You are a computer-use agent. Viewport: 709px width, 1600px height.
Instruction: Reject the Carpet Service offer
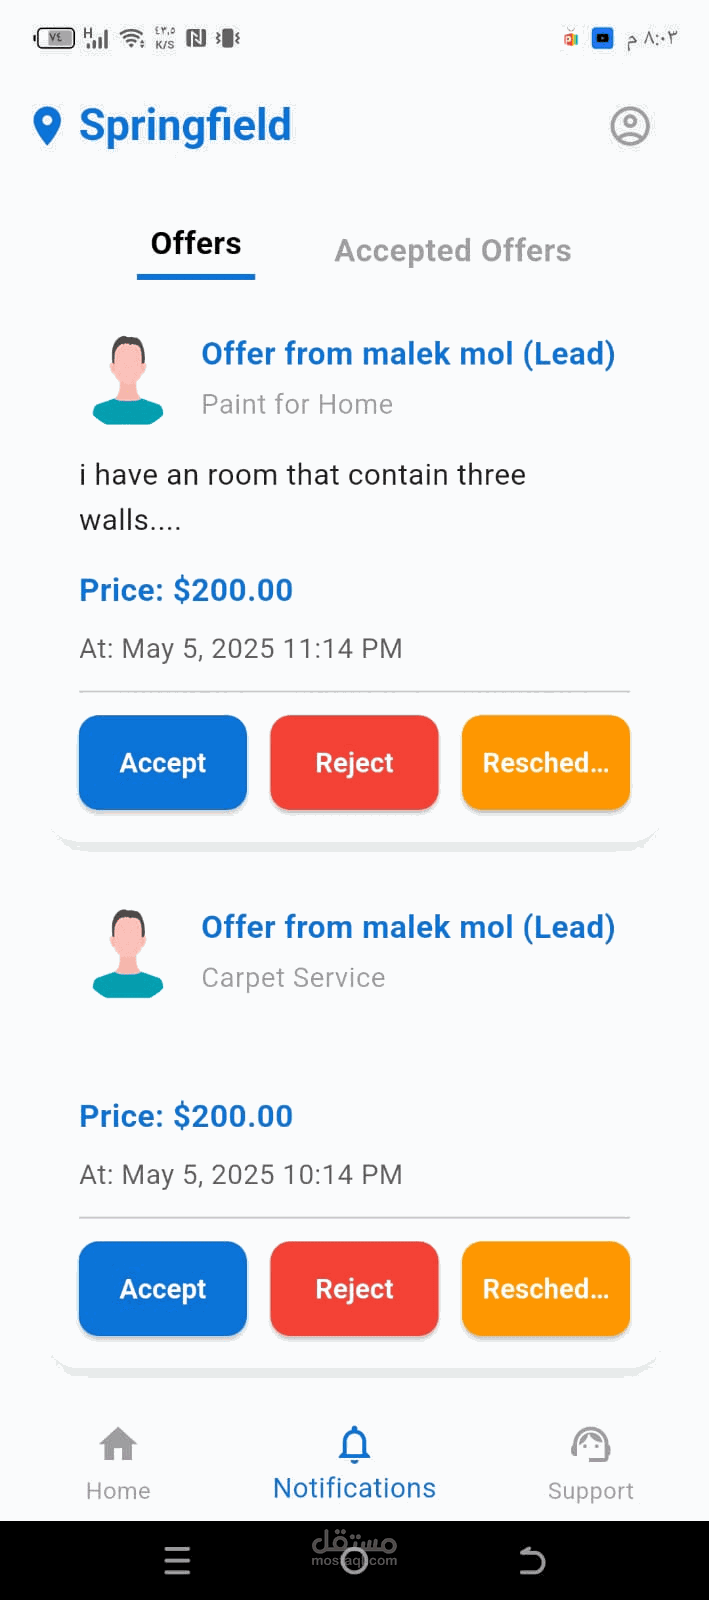[x=354, y=1289]
